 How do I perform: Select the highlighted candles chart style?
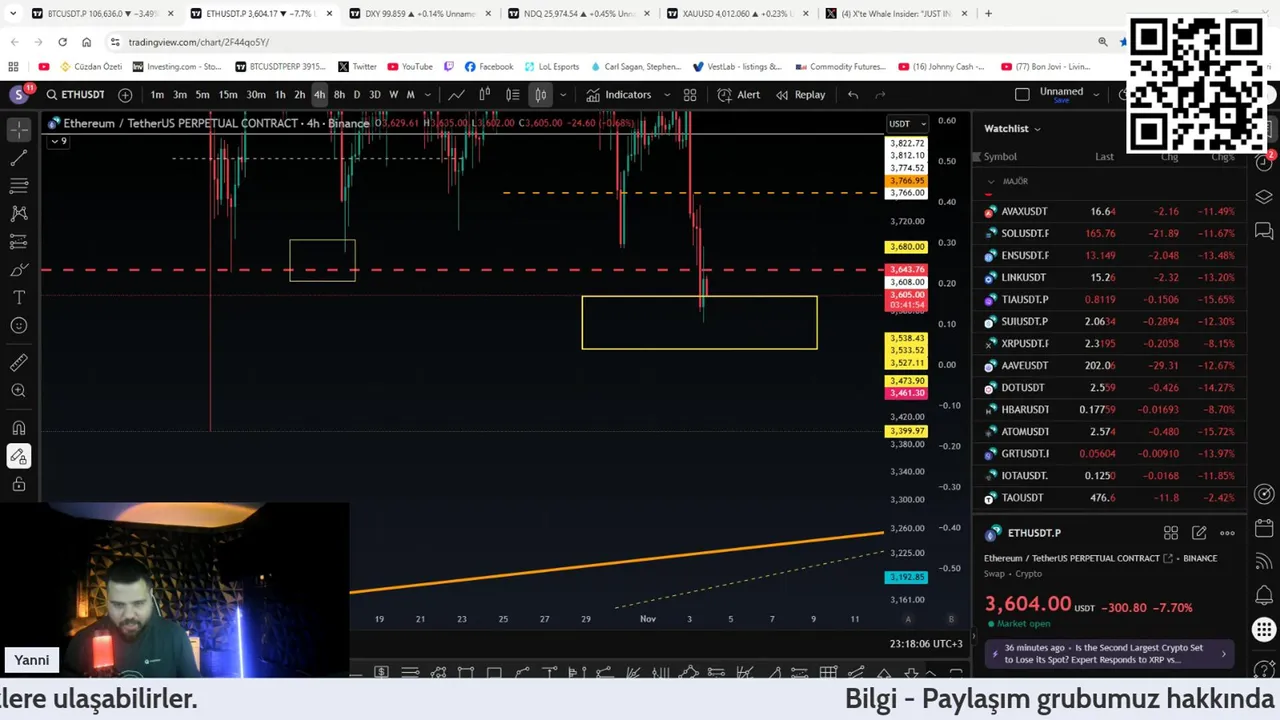541,95
